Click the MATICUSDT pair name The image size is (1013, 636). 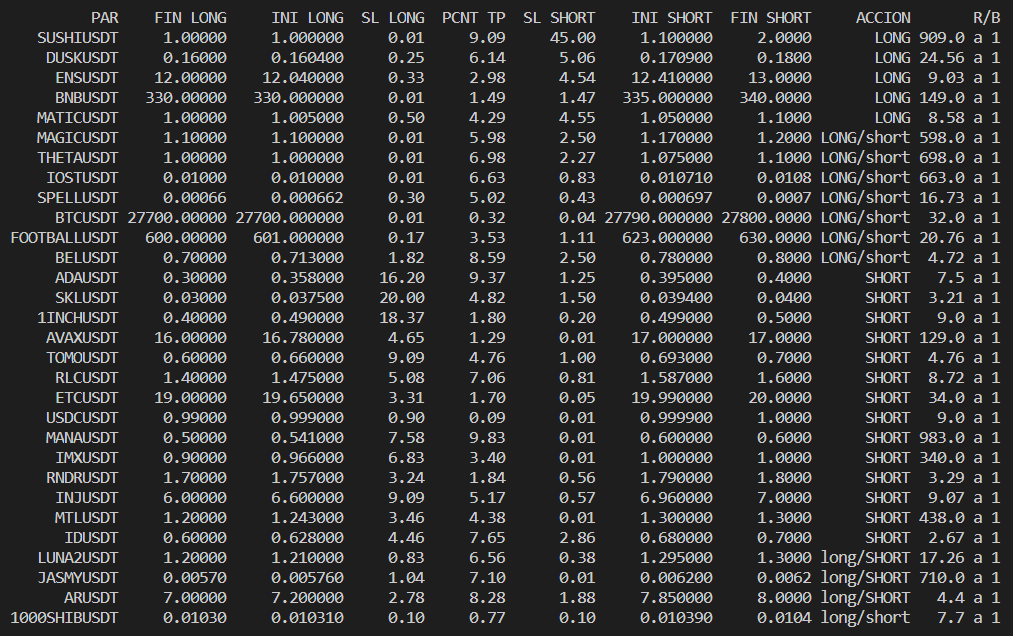coord(78,118)
